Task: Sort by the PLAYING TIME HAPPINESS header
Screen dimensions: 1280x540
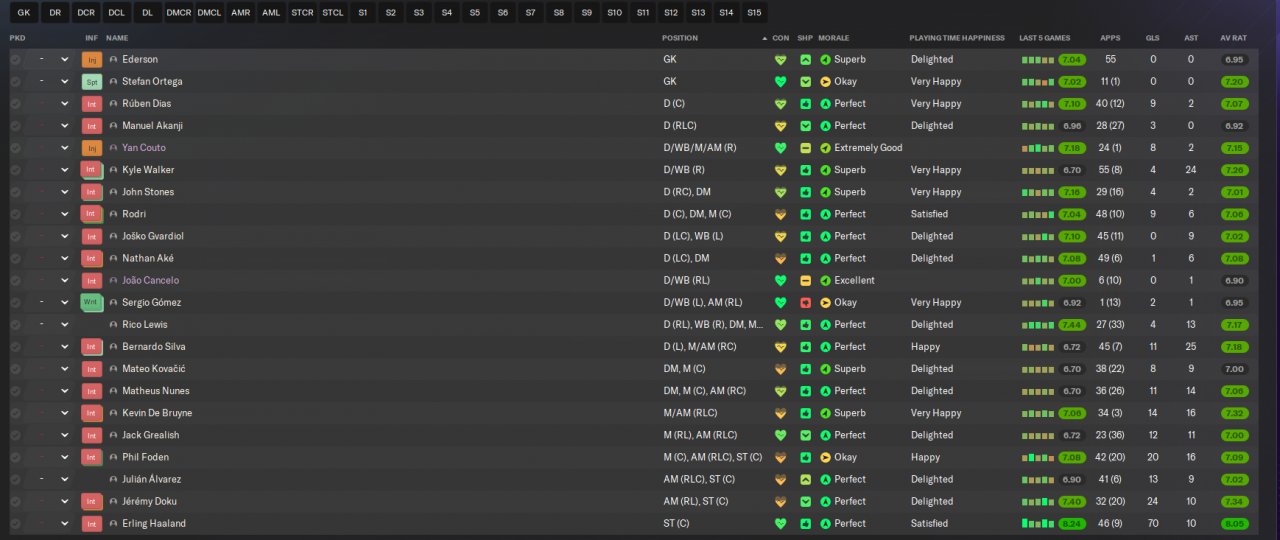Action: click(x=957, y=38)
